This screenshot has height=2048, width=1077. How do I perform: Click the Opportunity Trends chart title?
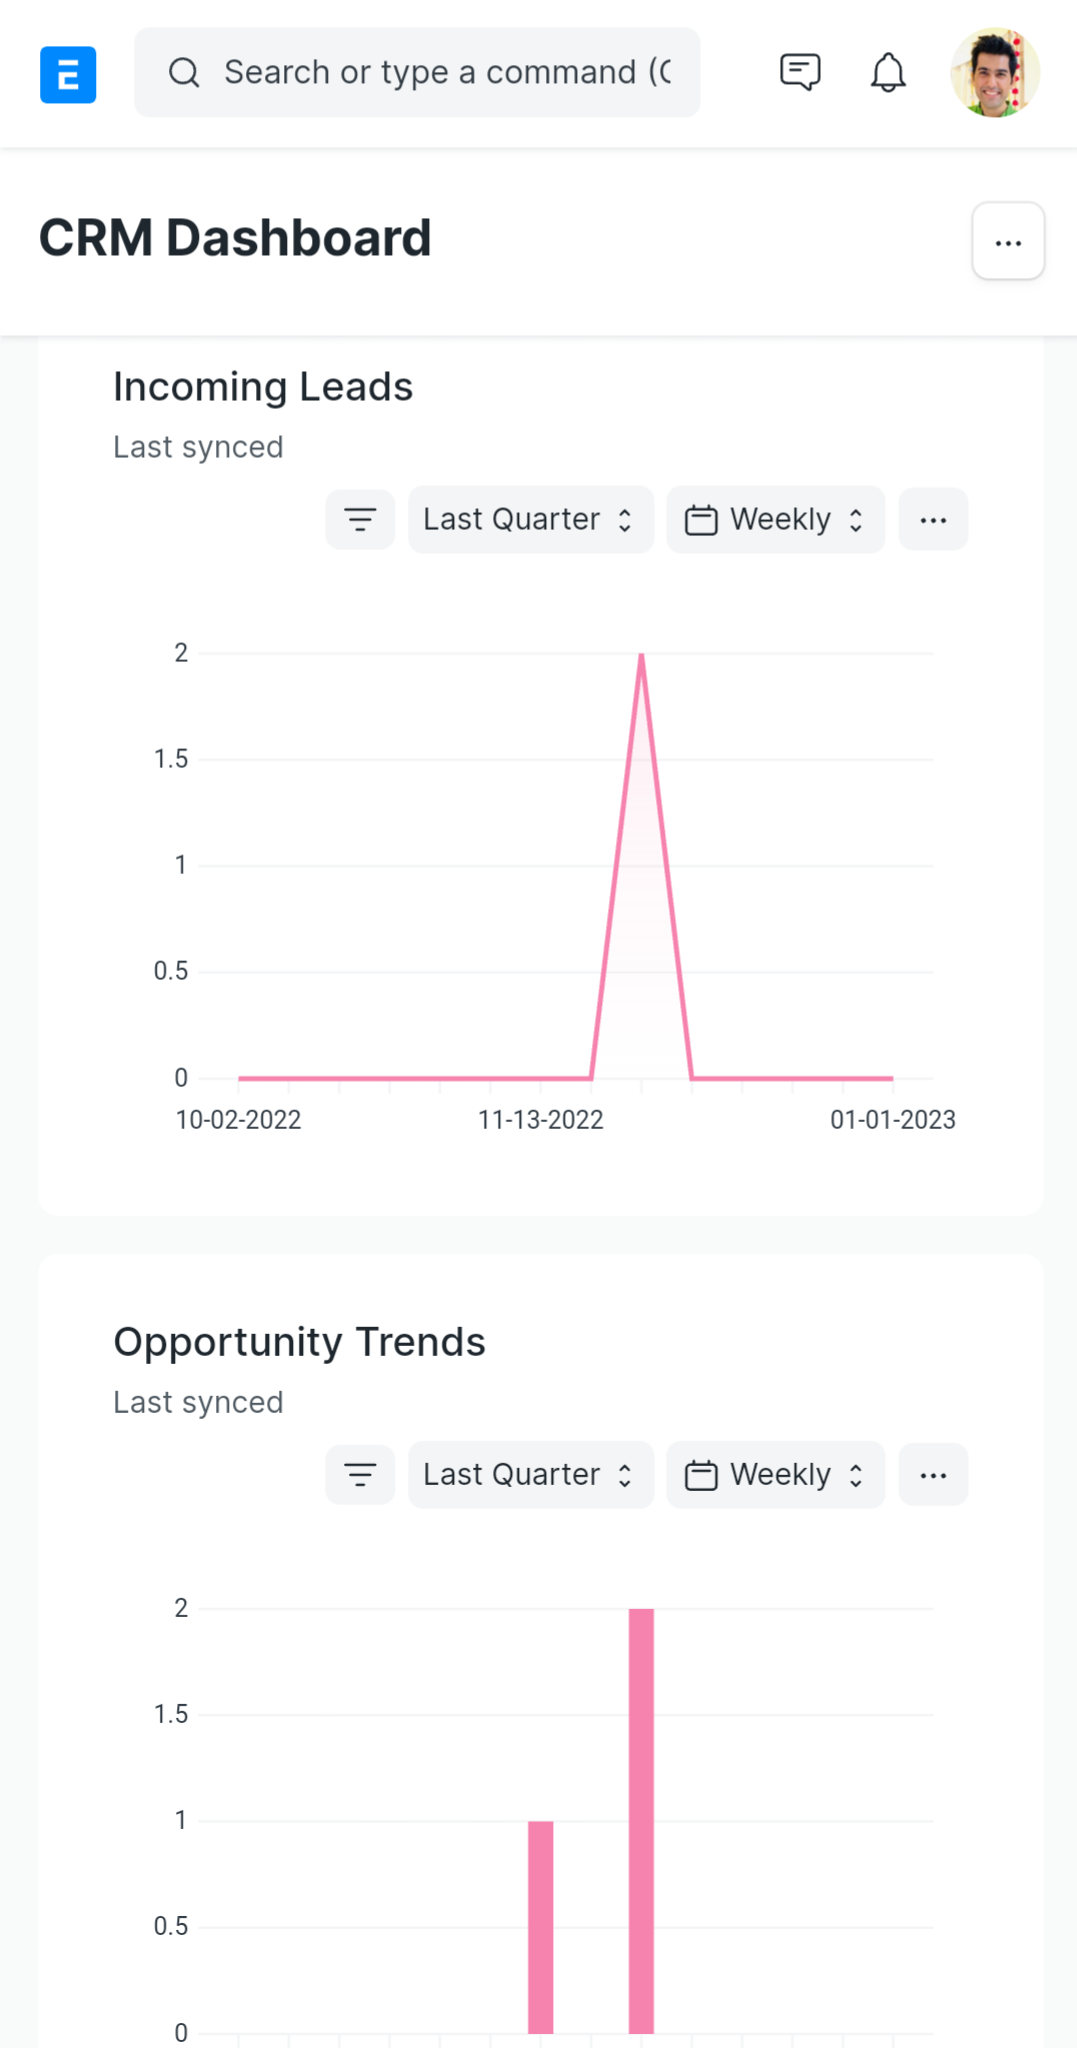(x=299, y=1342)
